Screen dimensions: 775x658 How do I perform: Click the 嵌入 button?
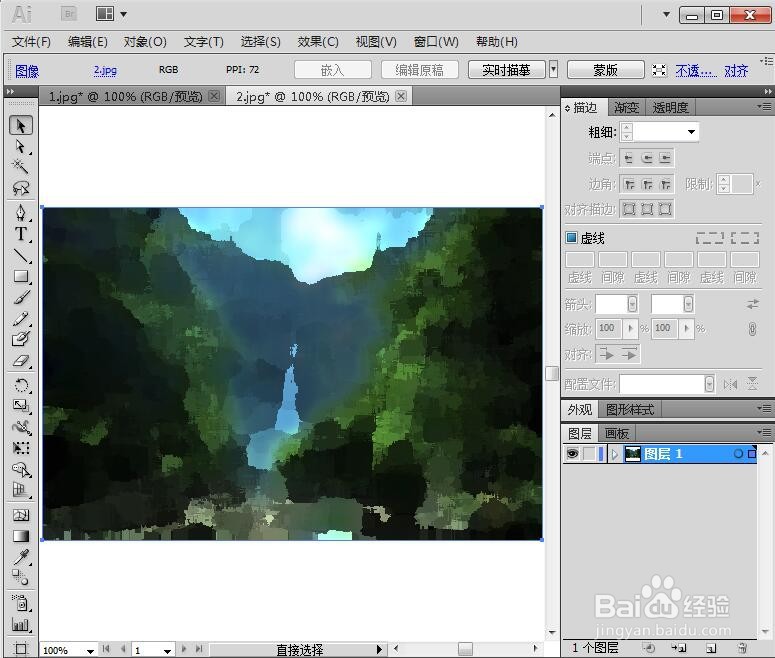click(x=333, y=70)
